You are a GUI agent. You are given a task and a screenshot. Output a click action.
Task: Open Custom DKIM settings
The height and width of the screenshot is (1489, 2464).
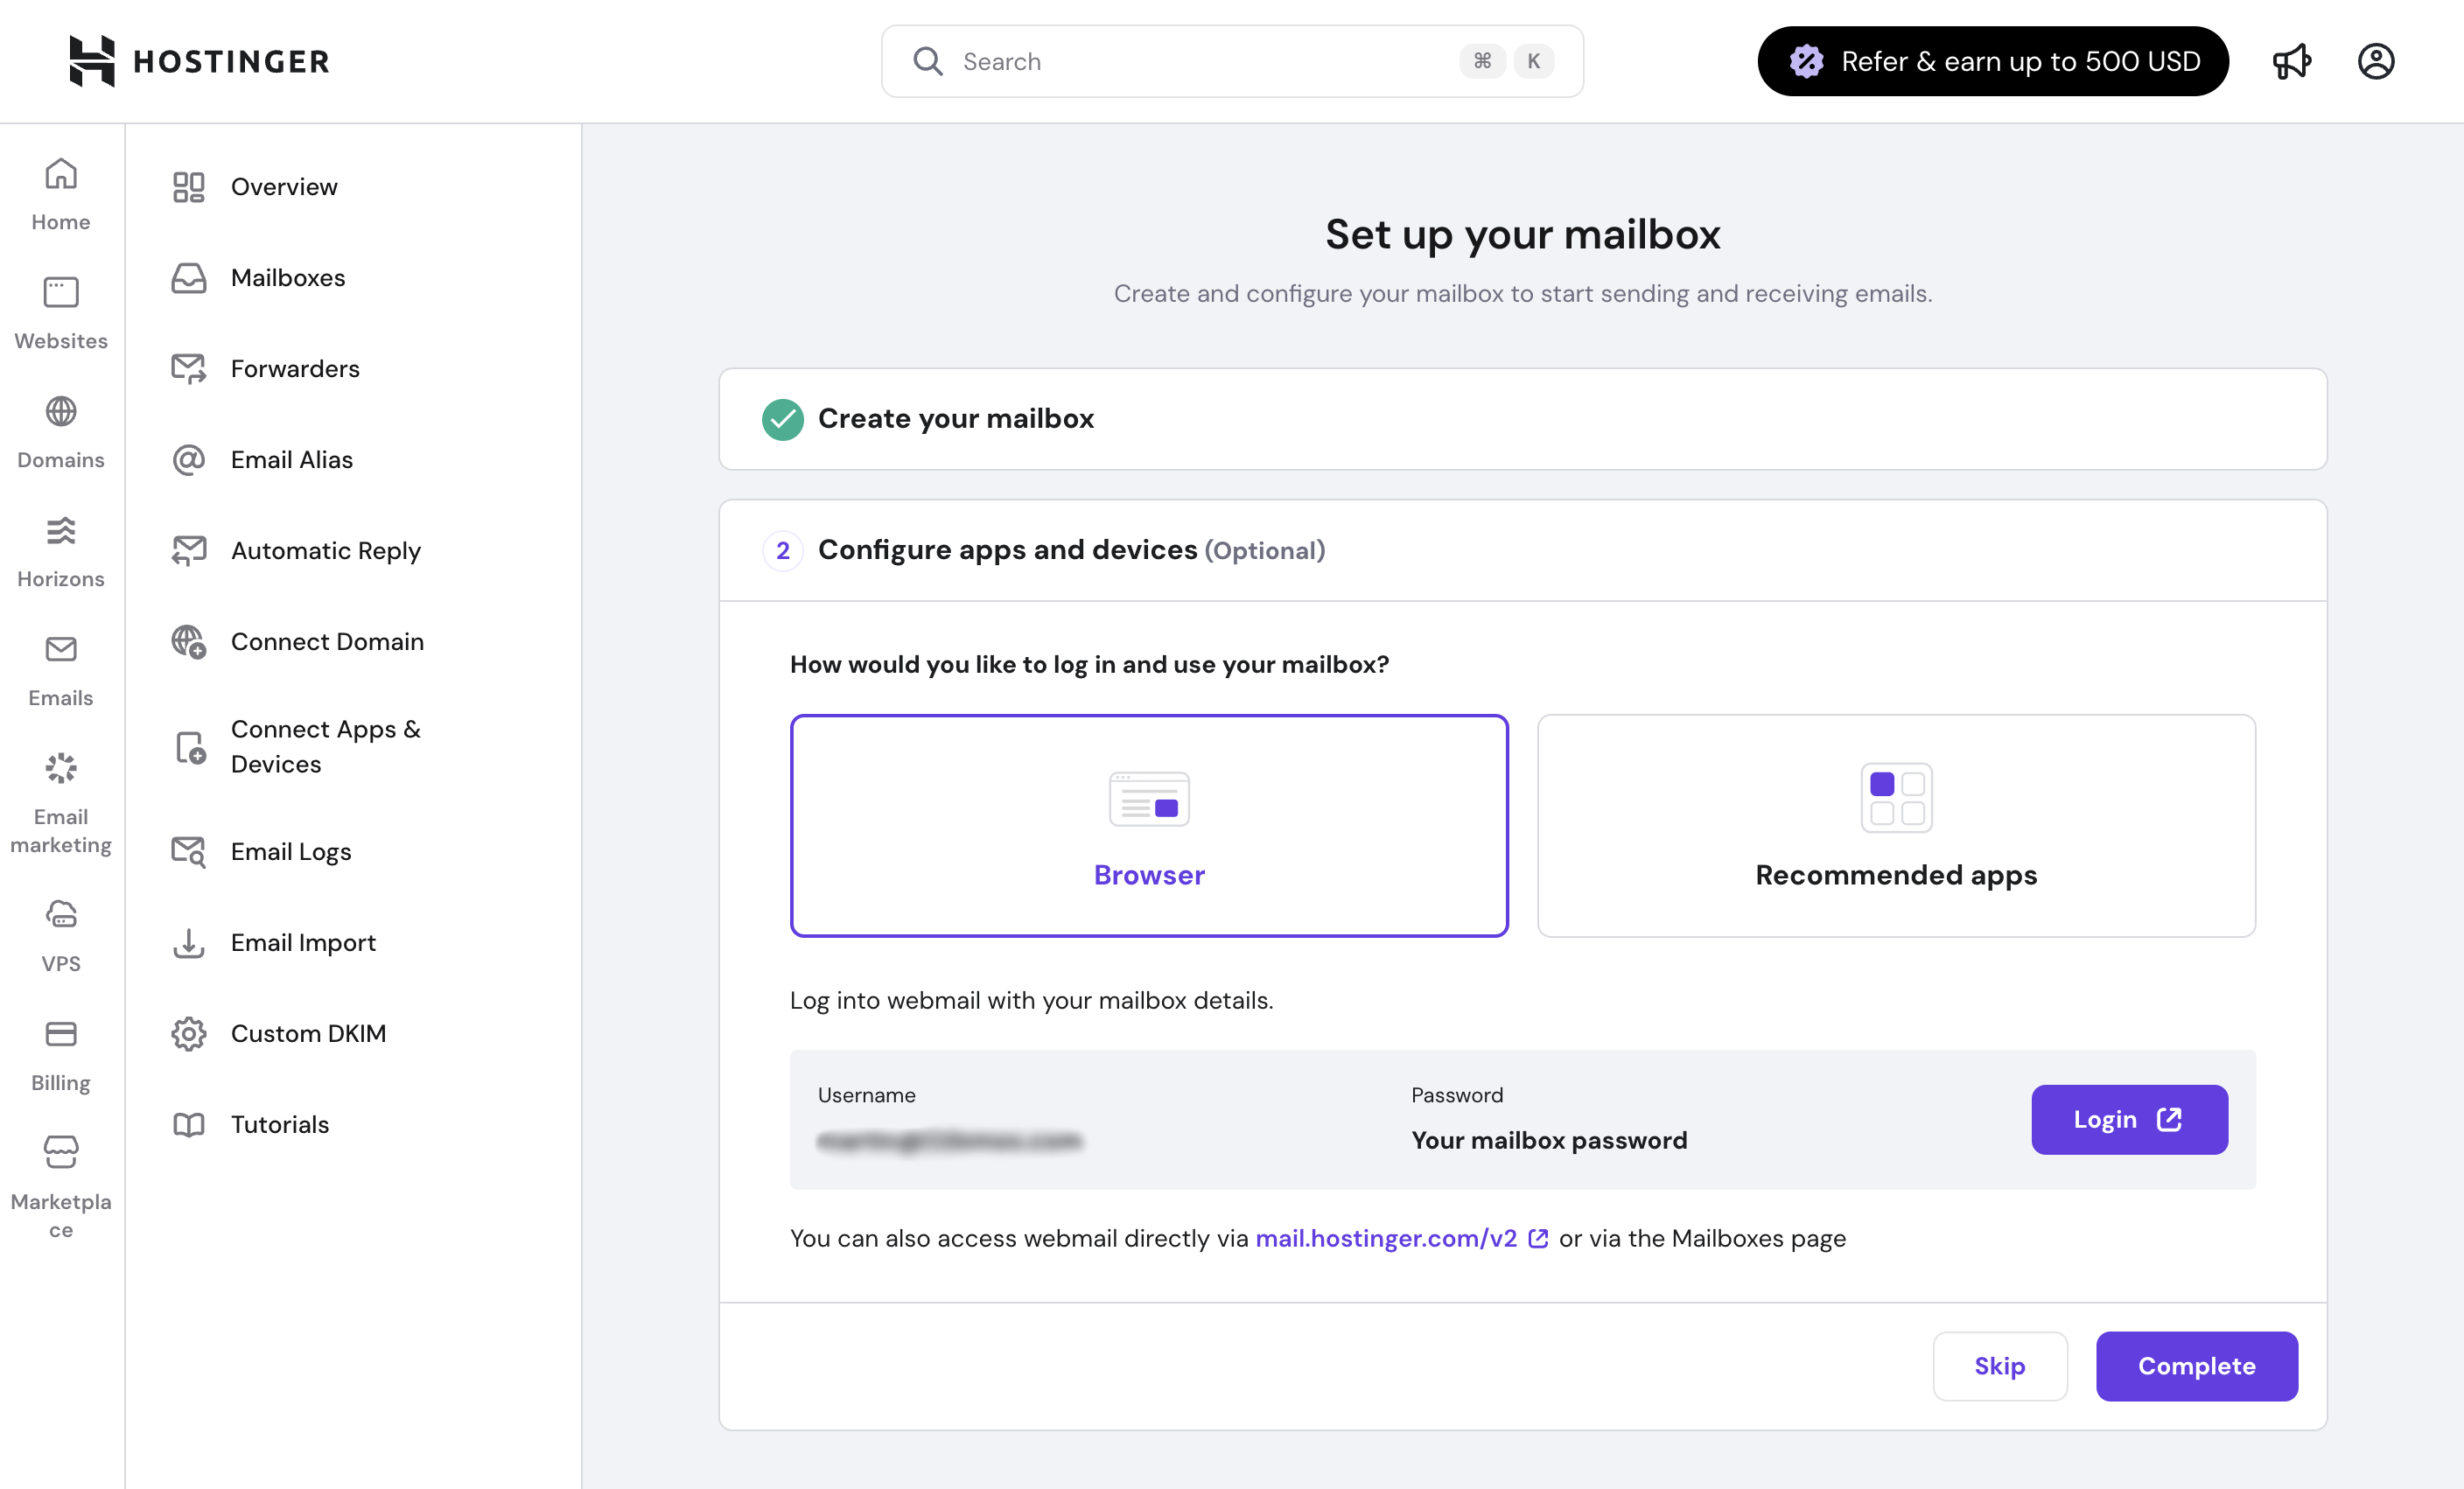pos(307,1033)
